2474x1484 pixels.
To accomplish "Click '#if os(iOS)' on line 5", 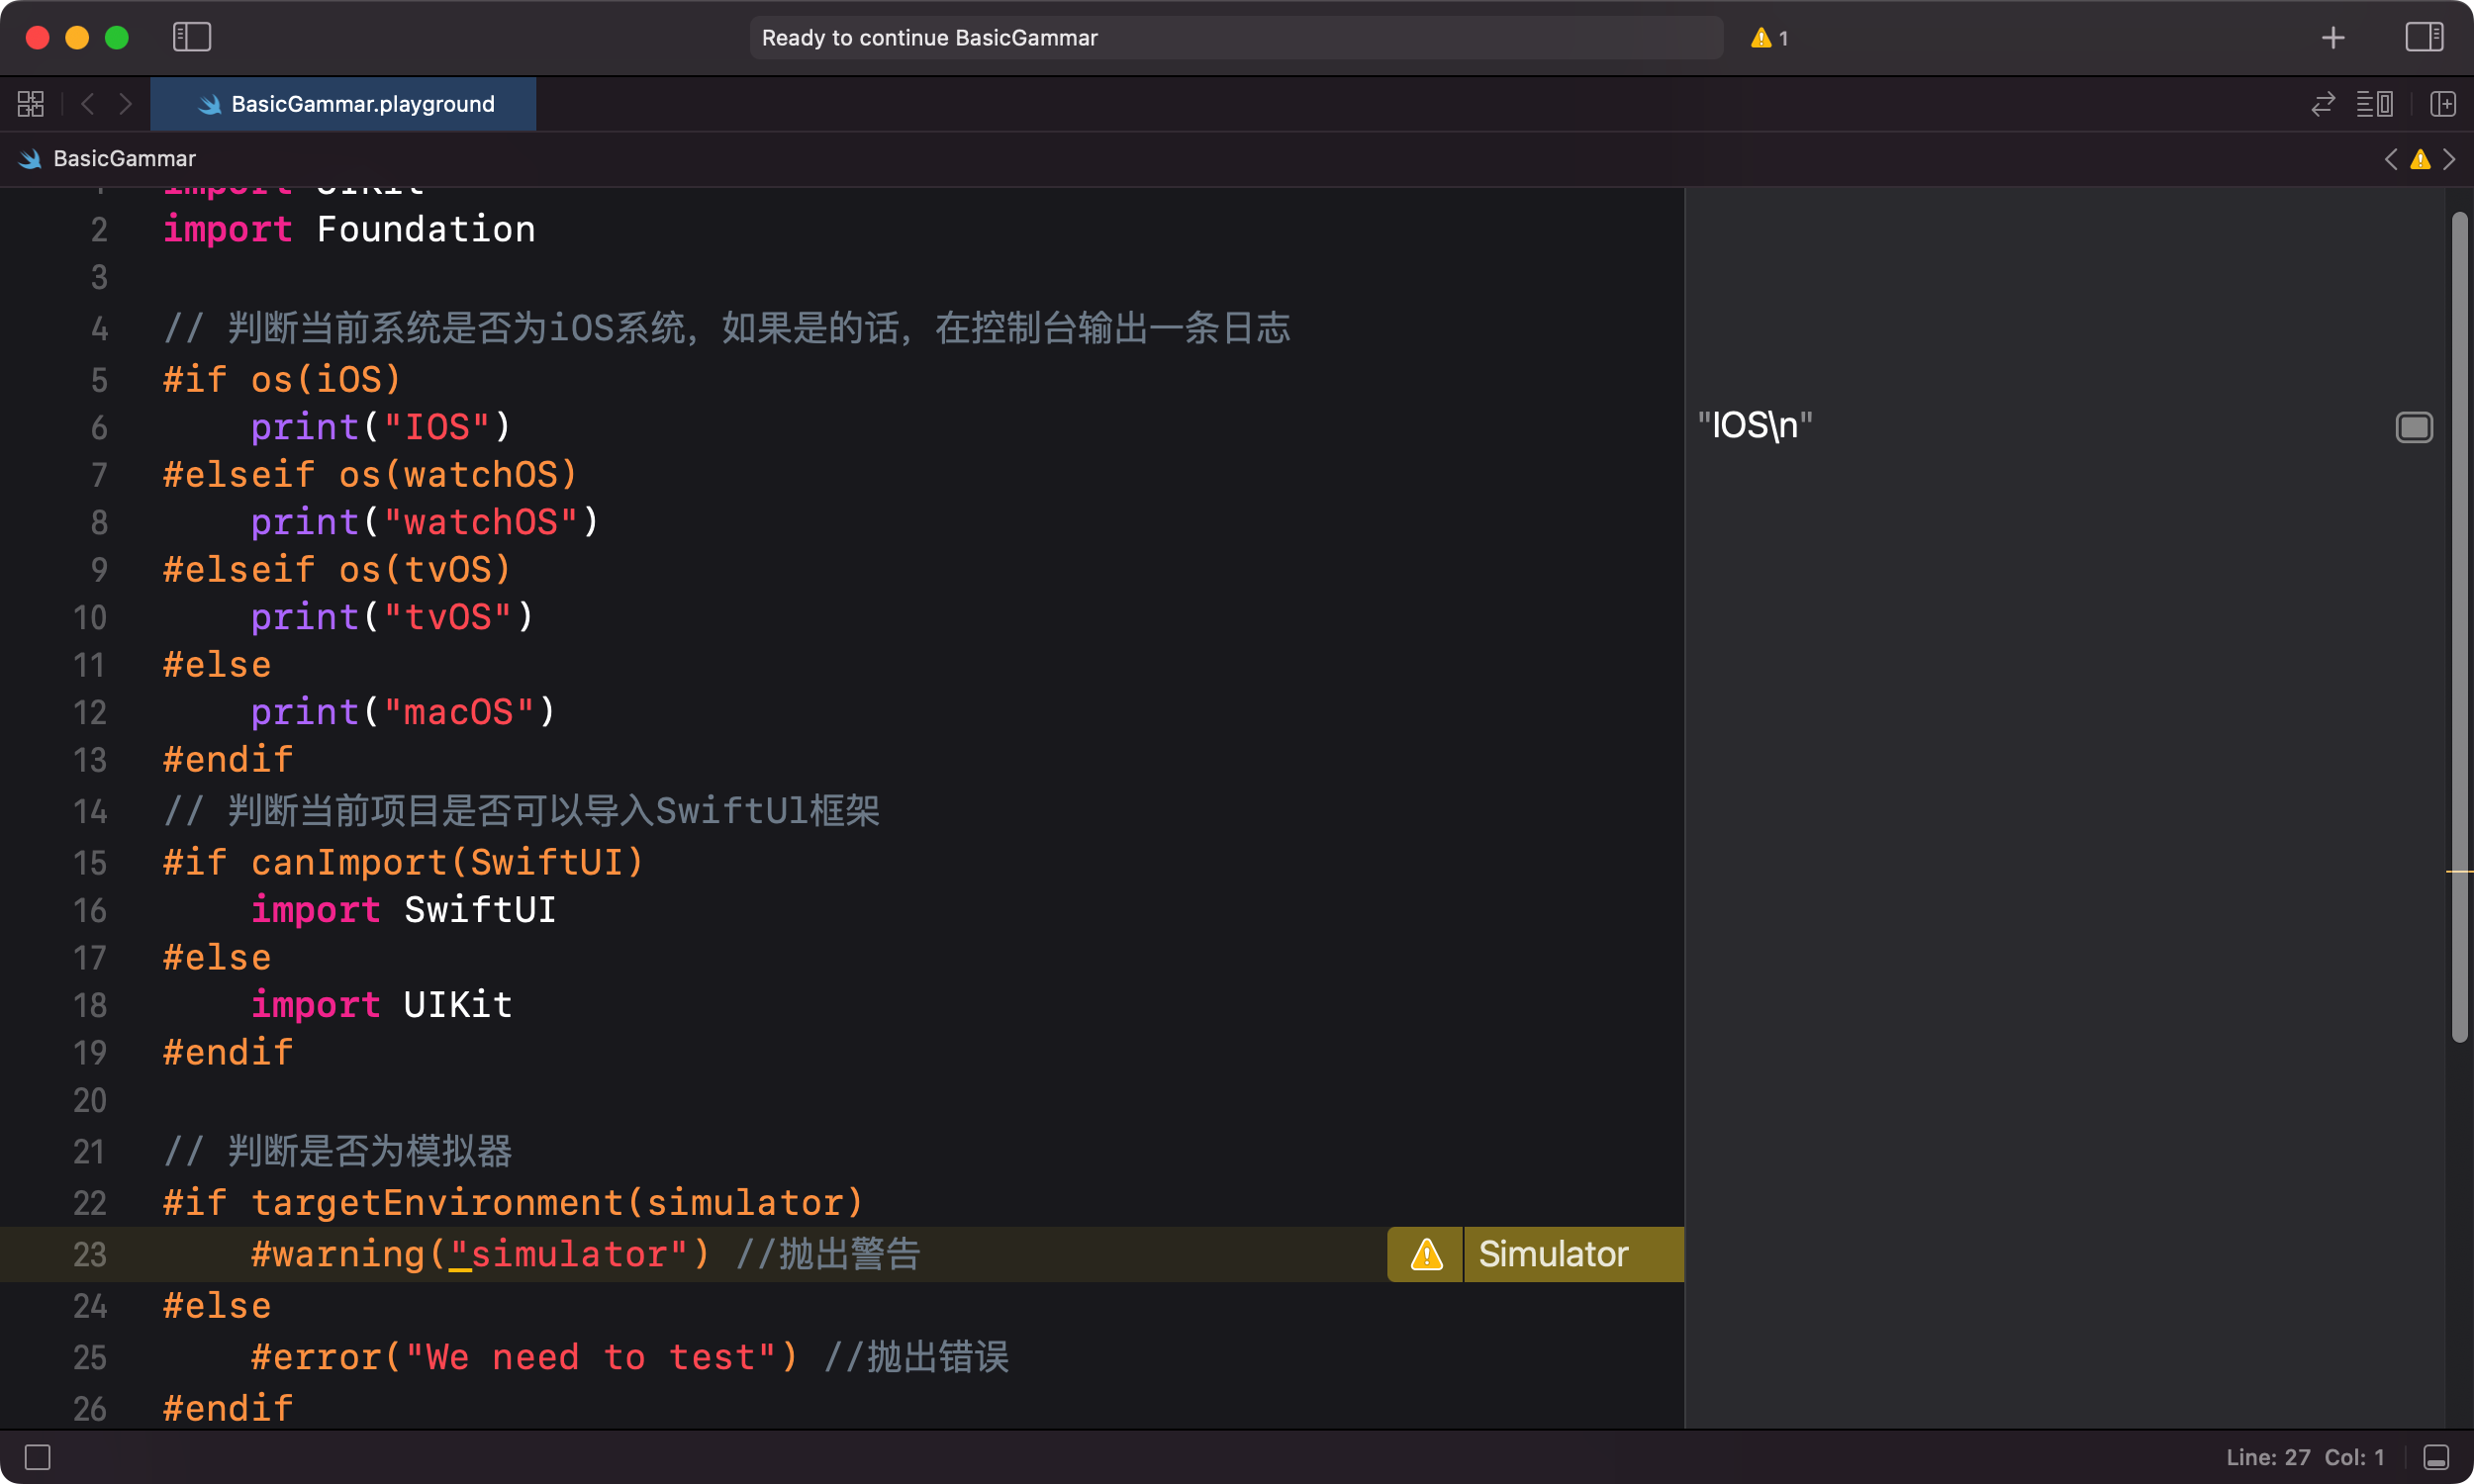I will (283, 380).
